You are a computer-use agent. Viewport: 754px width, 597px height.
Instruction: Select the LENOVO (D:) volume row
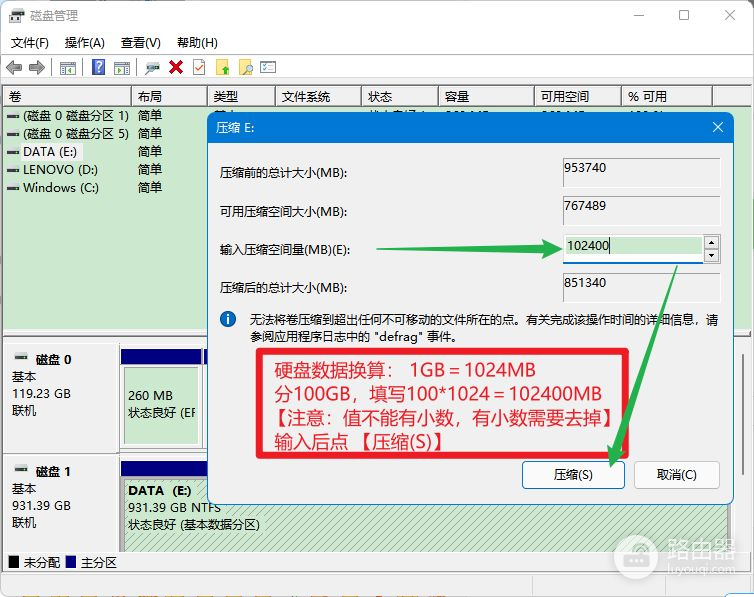click(x=60, y=170)
